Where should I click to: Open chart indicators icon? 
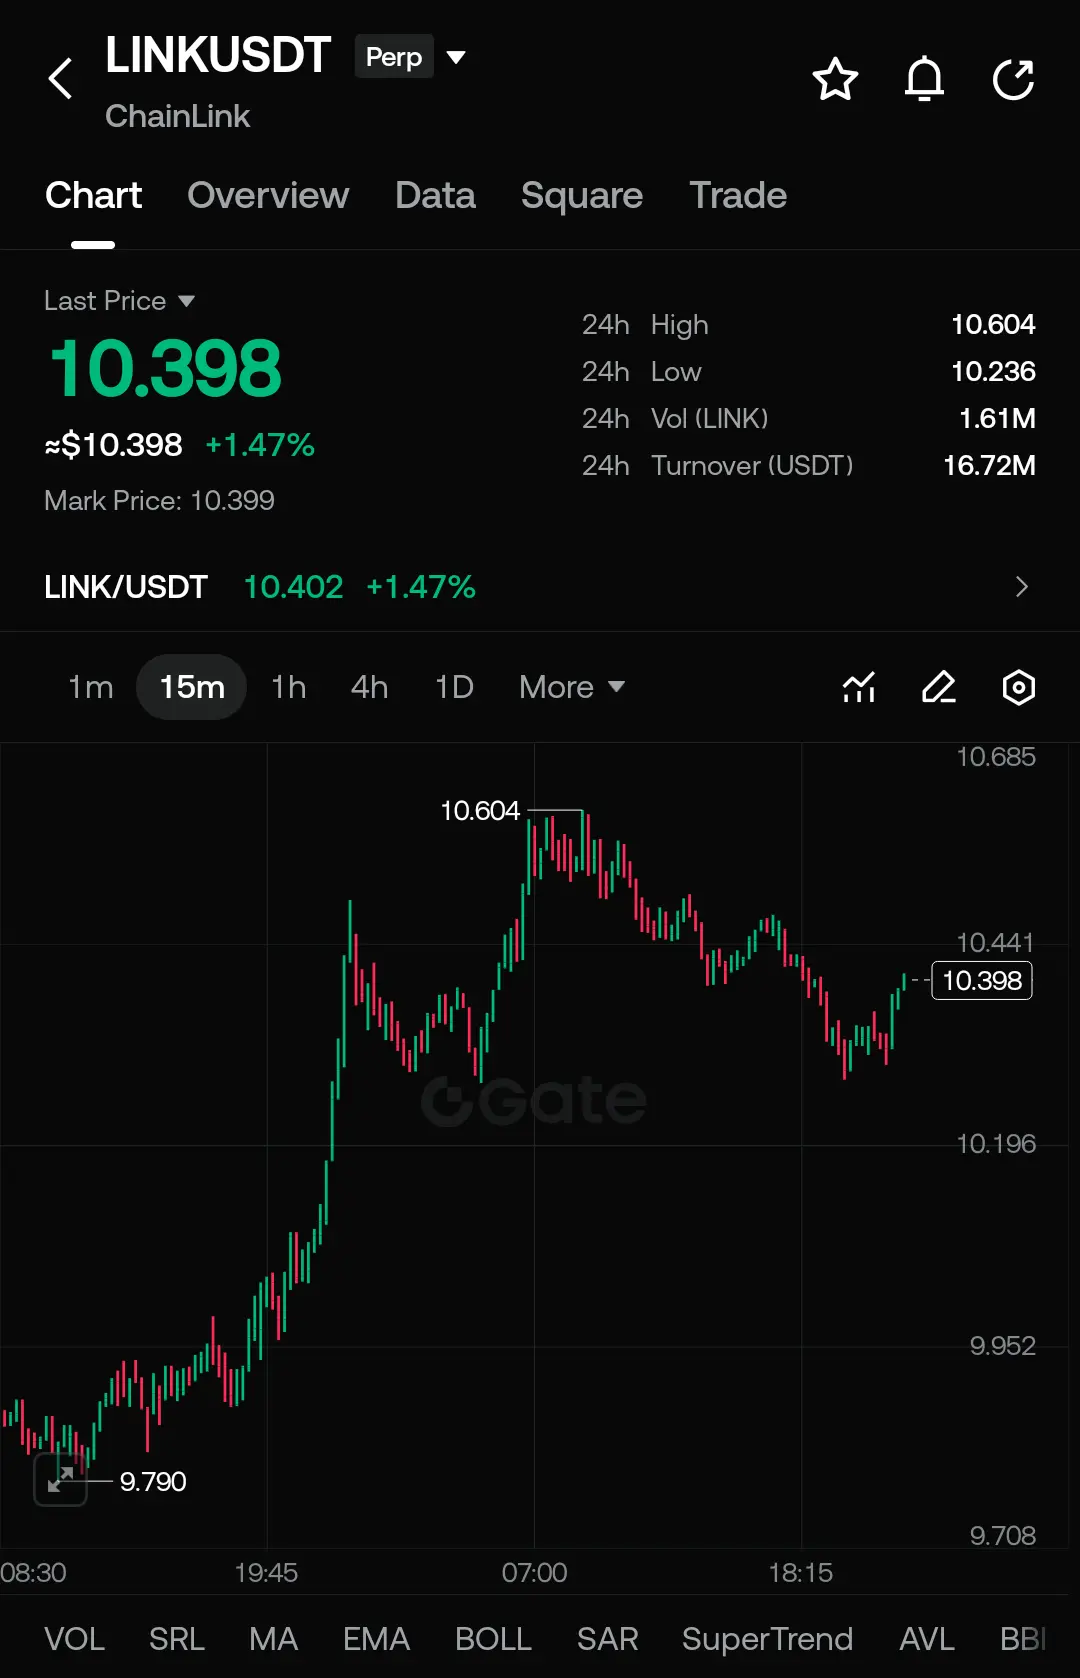click(x=859, y=687)
